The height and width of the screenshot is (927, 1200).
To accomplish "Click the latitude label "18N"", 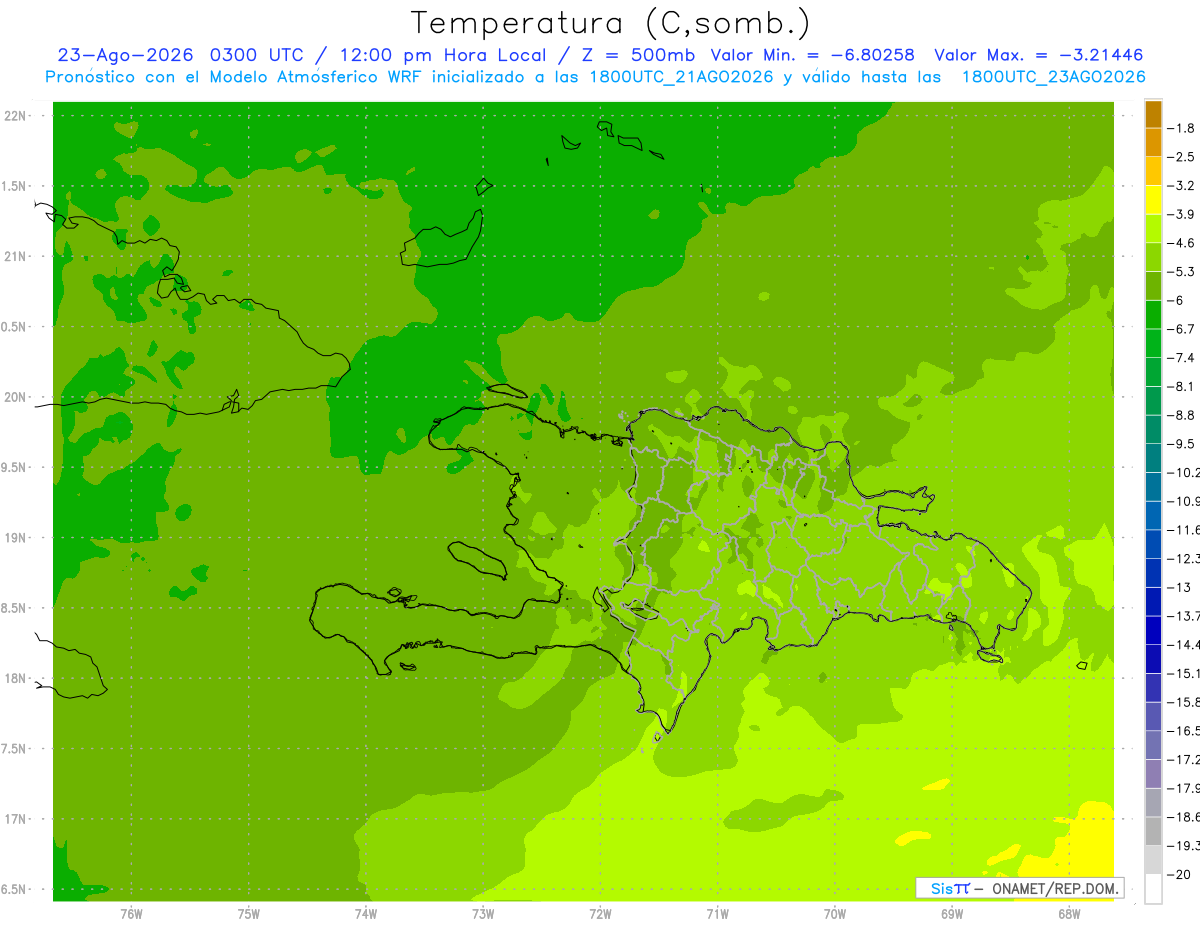I will [15, 679].
